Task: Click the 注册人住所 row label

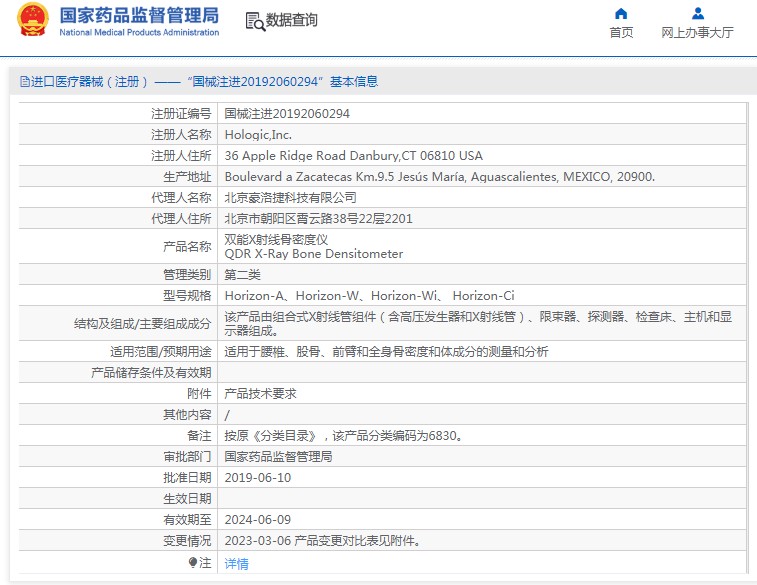Action: pyautogui.click(x=181, y=155)
